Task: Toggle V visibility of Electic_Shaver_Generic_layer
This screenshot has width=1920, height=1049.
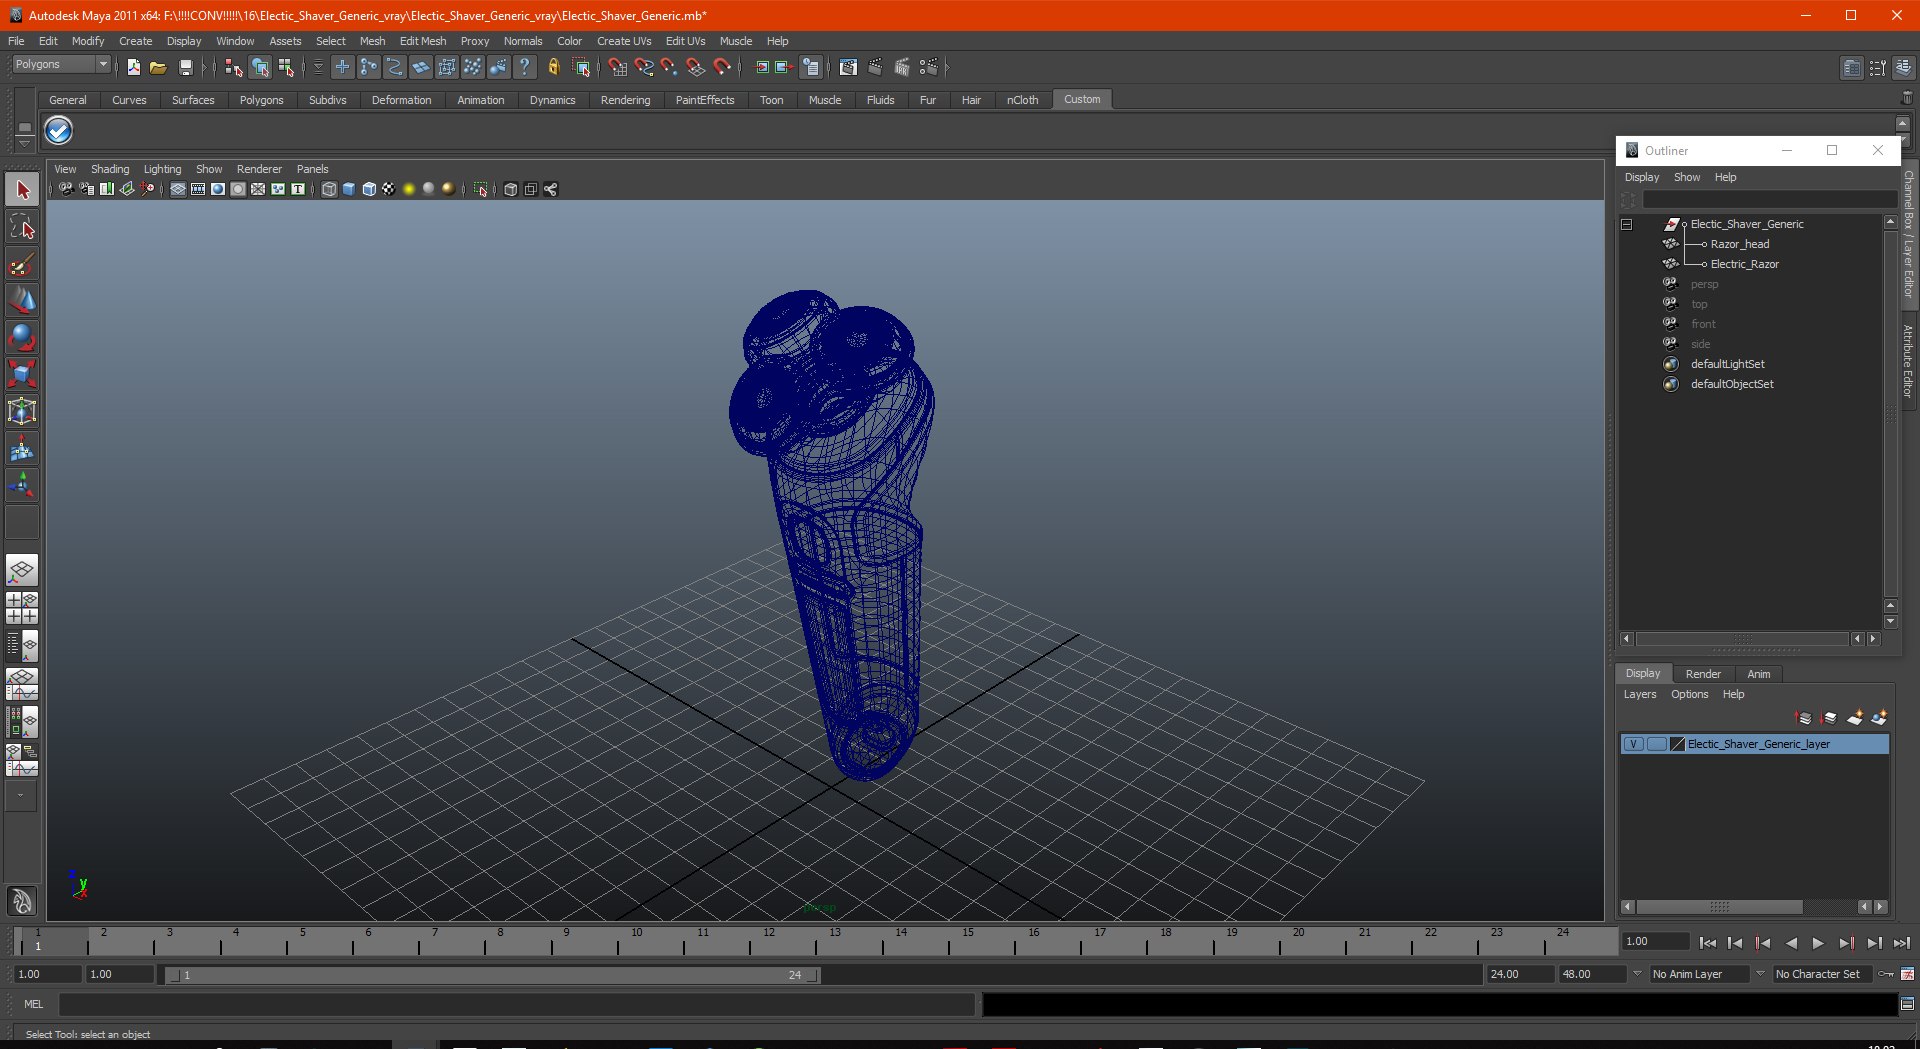Action: coord(1633,744)
